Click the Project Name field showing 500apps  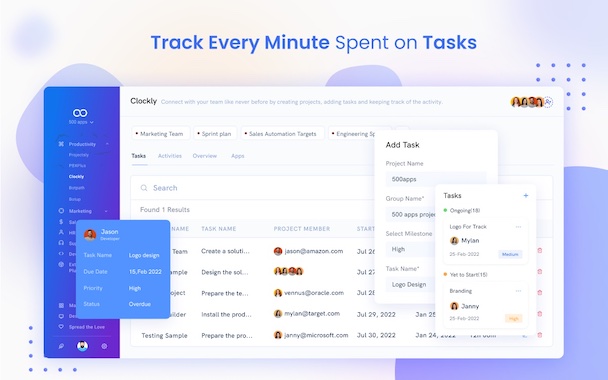436,179
